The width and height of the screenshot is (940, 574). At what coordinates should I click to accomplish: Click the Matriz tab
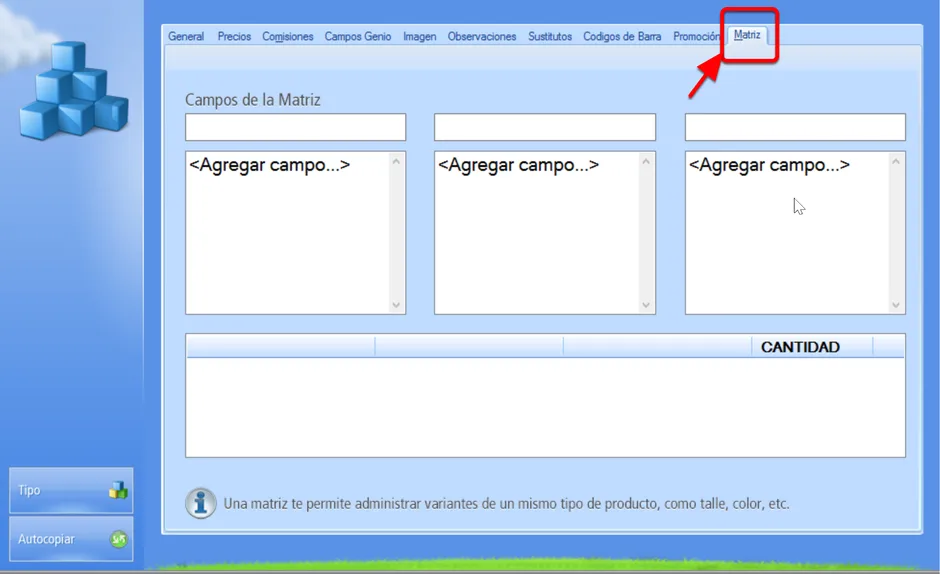click(x=747, y=35)
